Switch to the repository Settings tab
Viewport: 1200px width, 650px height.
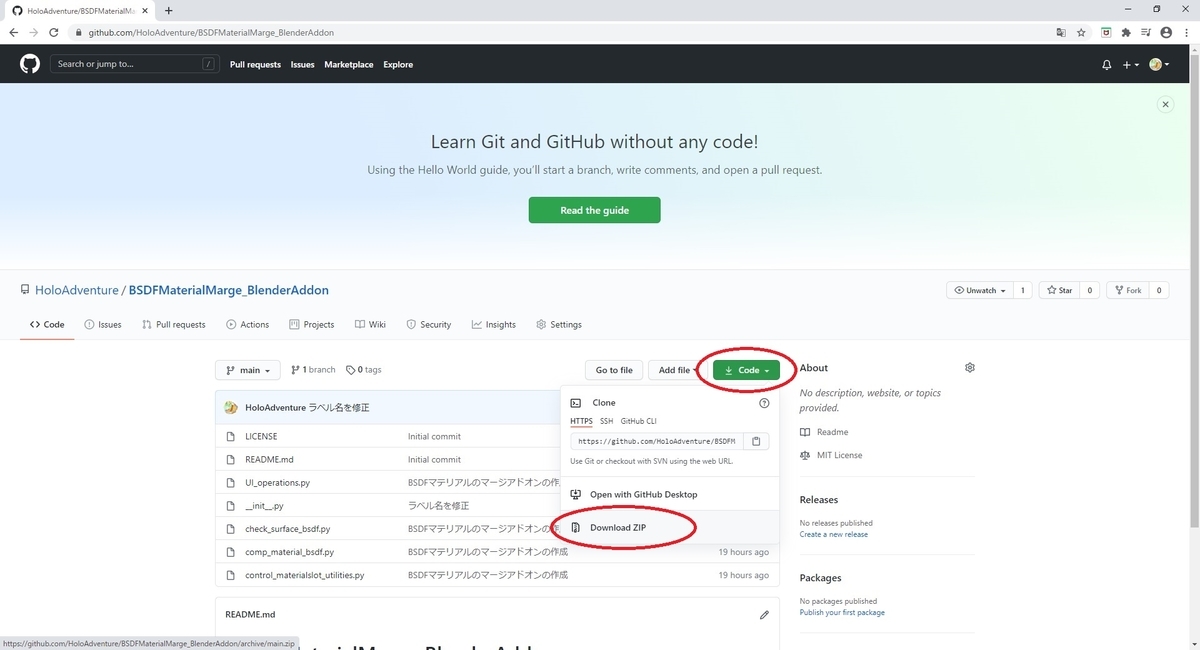559,324
